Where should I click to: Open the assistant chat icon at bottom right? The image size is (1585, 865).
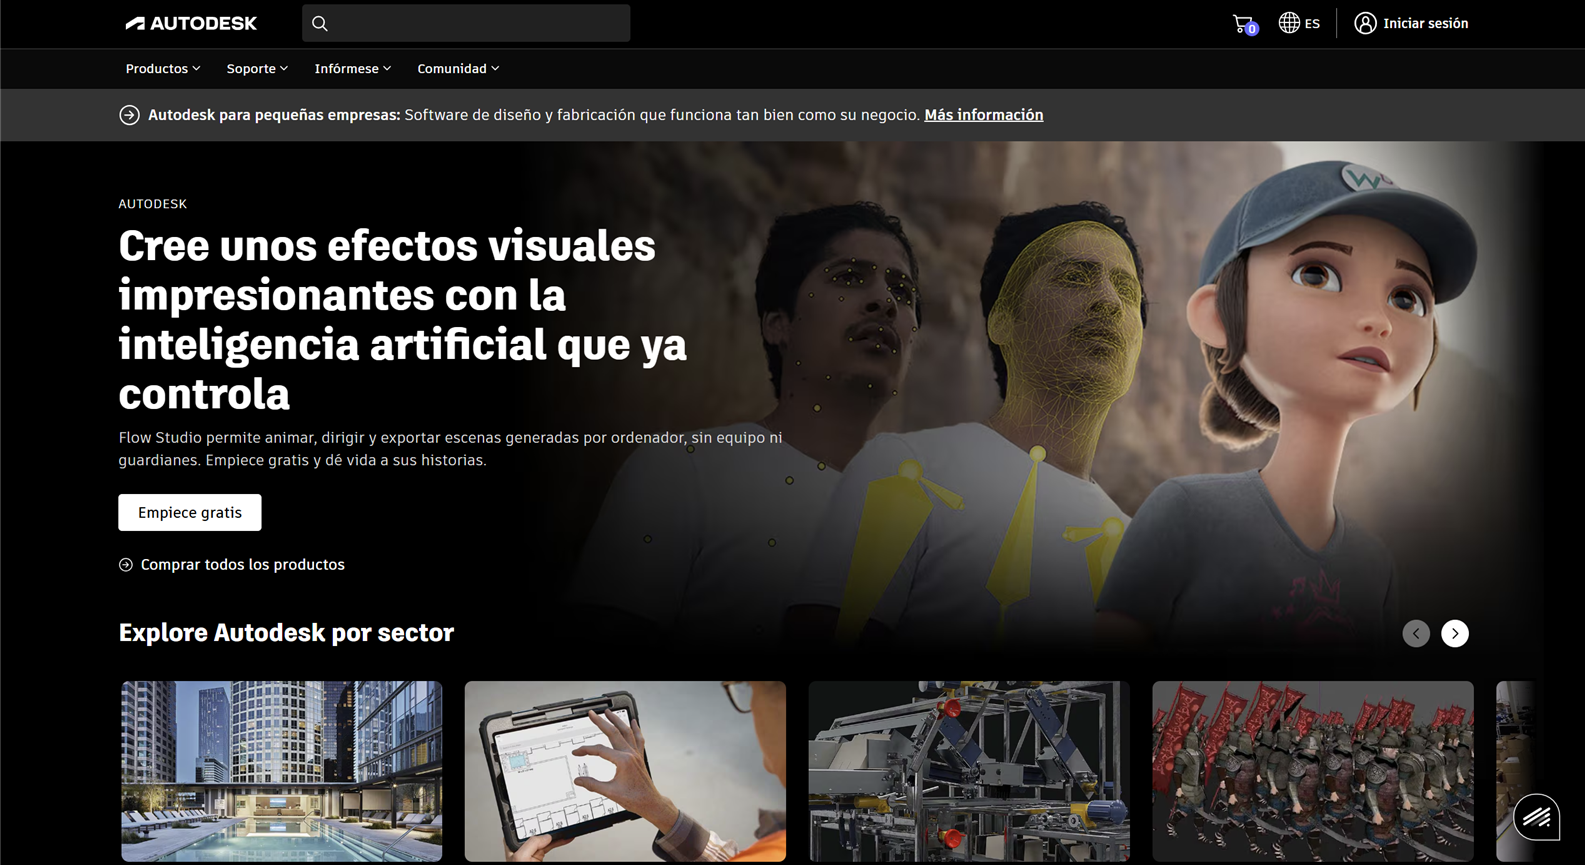pyautogui.click(x=1537, y=818)
